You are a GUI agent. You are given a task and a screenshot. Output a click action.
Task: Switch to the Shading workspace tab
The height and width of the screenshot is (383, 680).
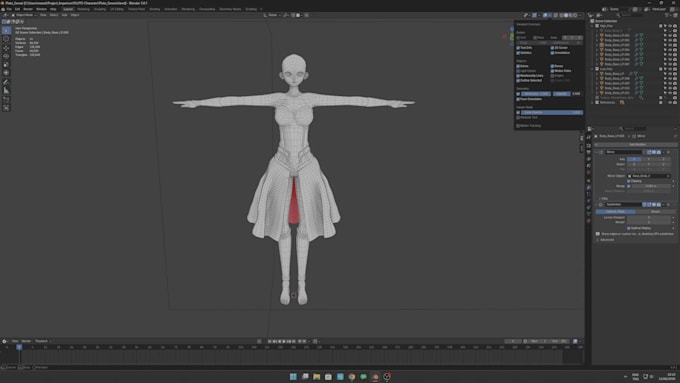click(x=154, y=9)
